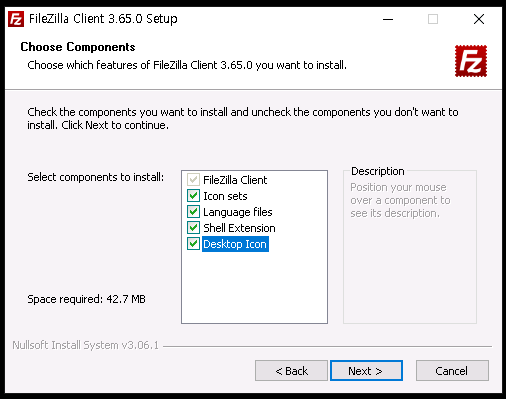Select the Language files component label

click(x=238, y=212)
